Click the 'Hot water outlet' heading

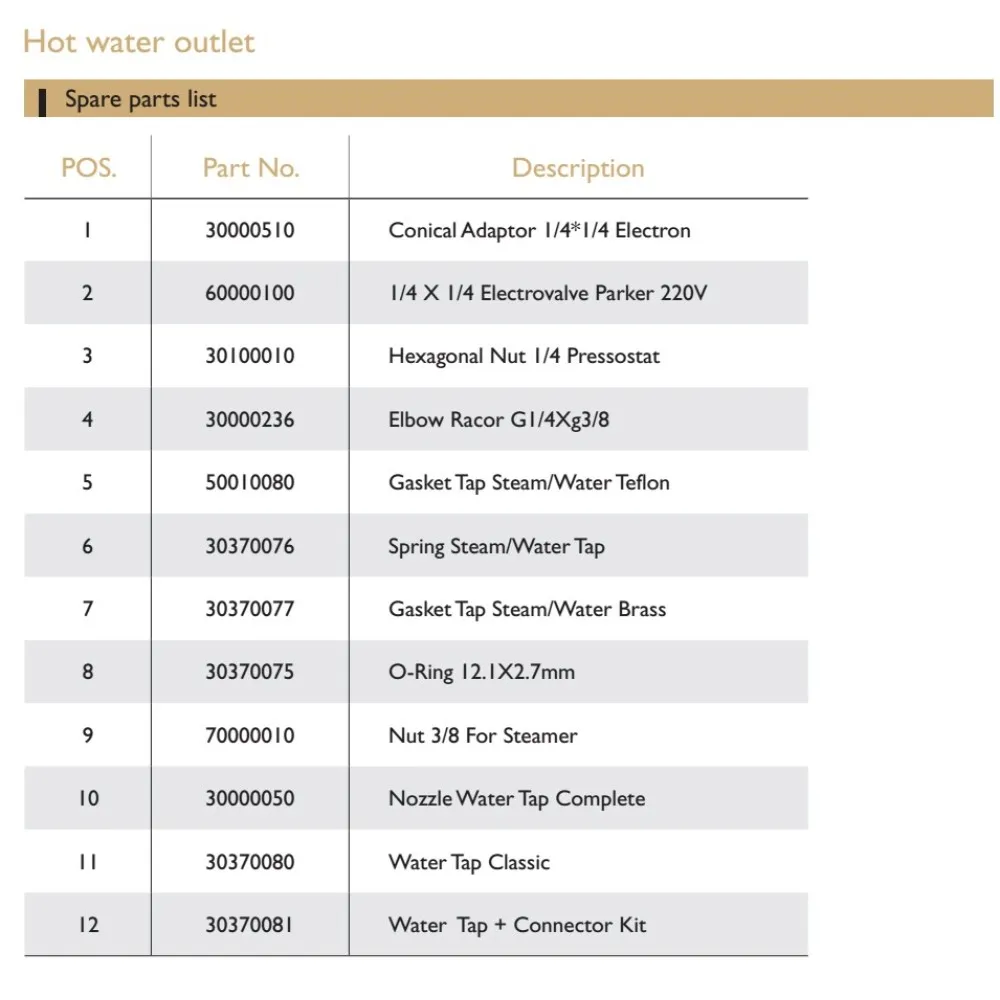pyautogui.click(x=139, y=42)
